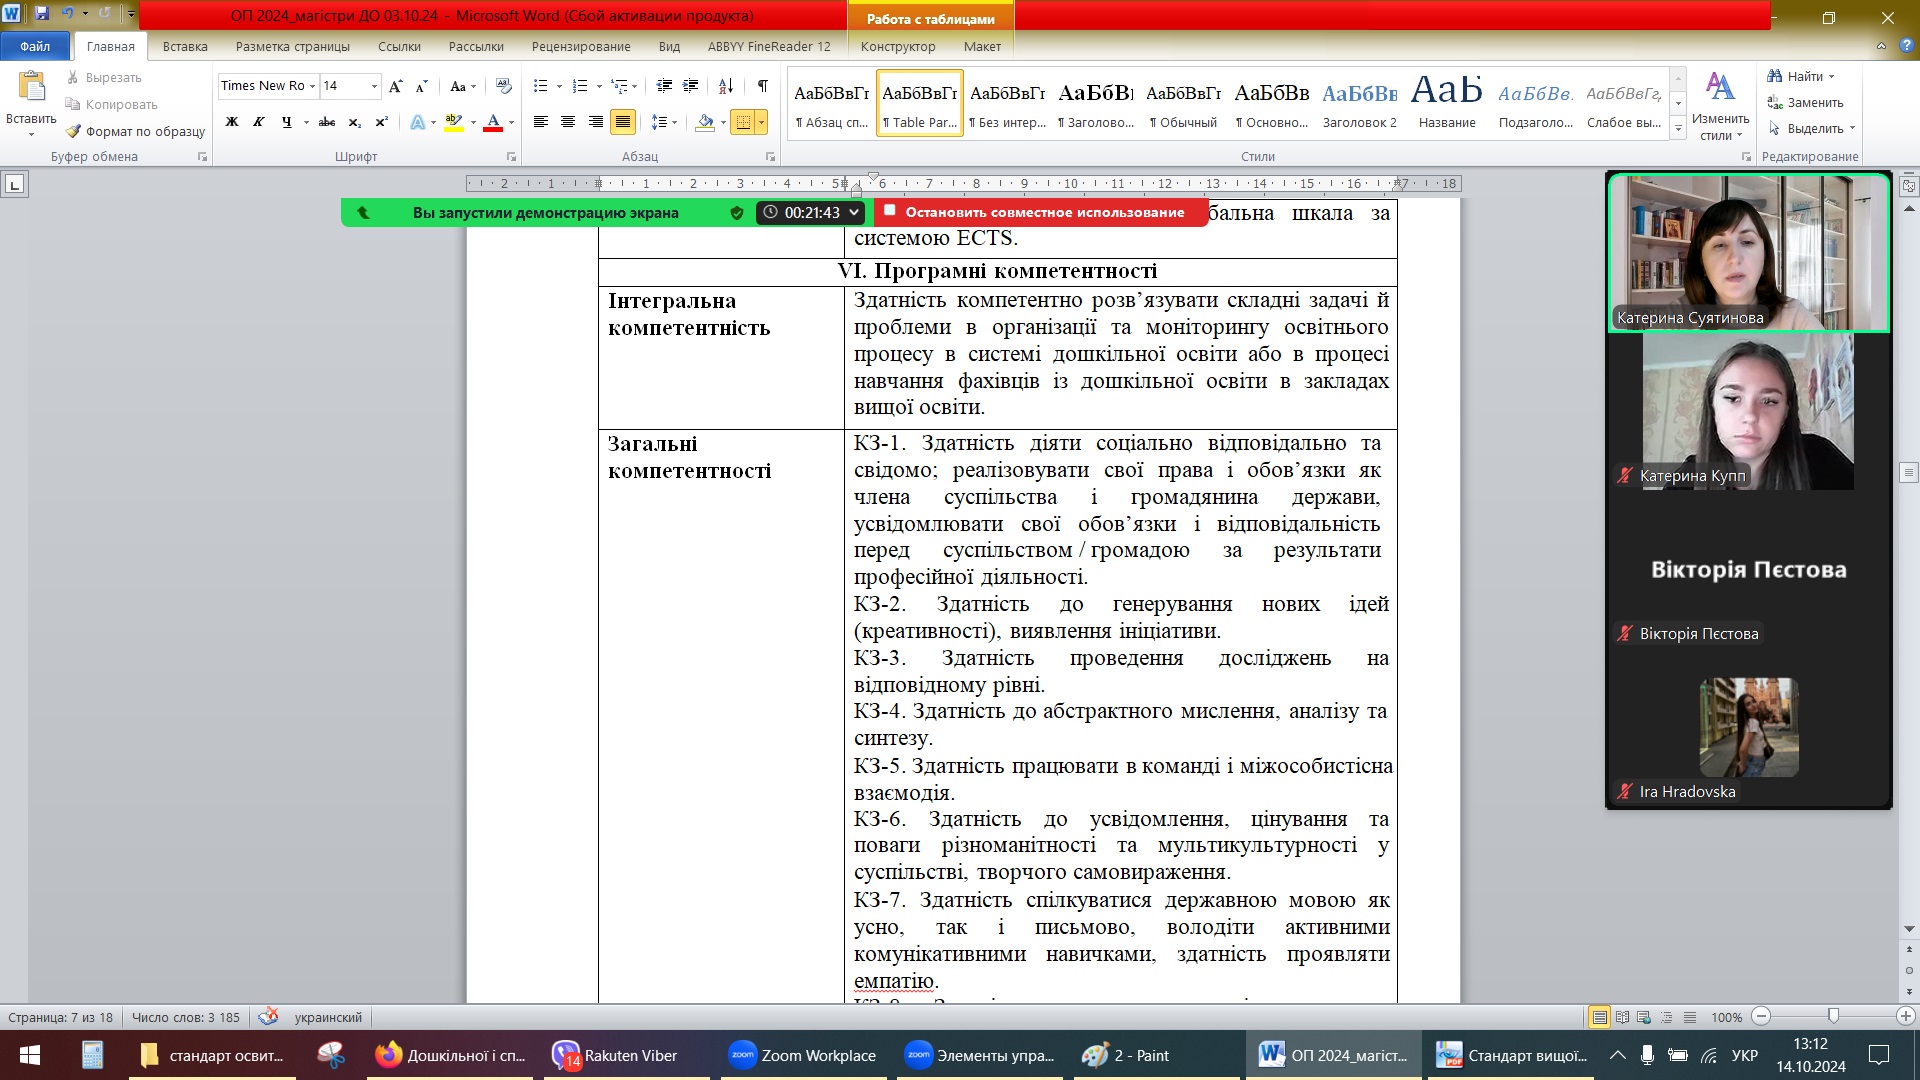Expand borders dropdown arrow

[x=762, y=122]
